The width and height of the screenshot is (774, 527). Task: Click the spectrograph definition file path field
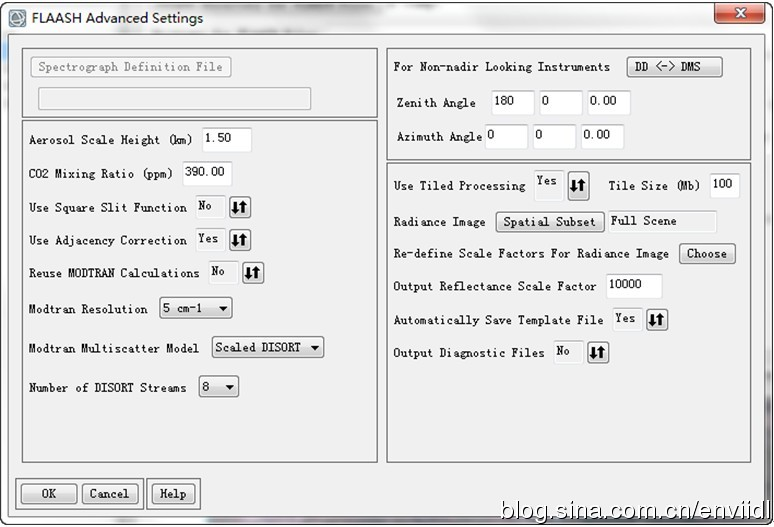(175, 99)
